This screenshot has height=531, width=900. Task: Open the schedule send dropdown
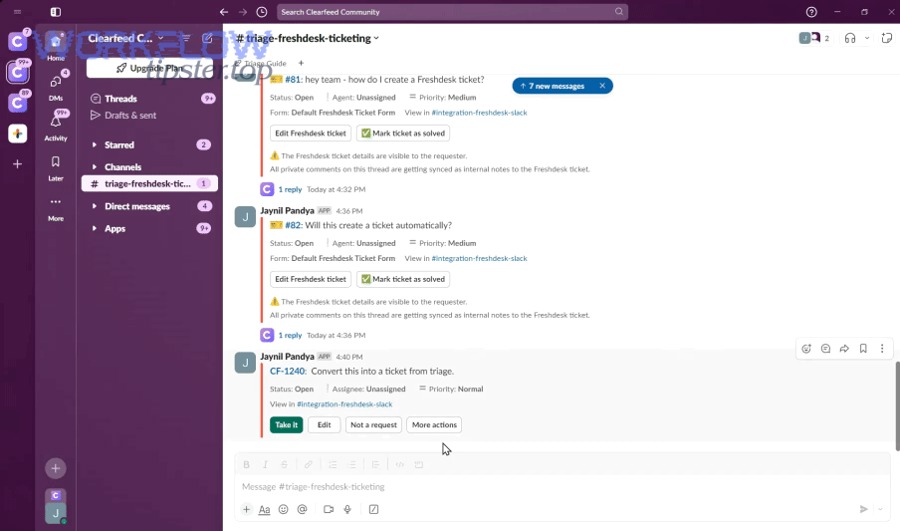click(x=880, y=509)
